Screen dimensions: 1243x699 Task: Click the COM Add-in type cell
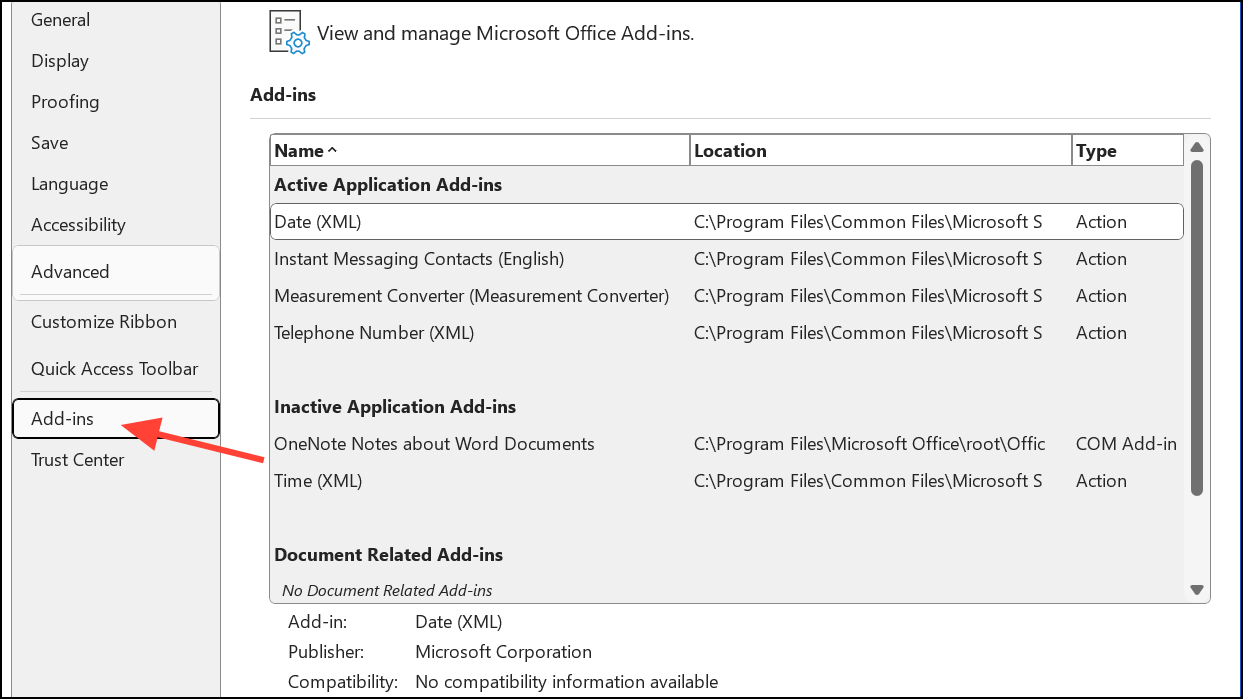point(1127,444)
